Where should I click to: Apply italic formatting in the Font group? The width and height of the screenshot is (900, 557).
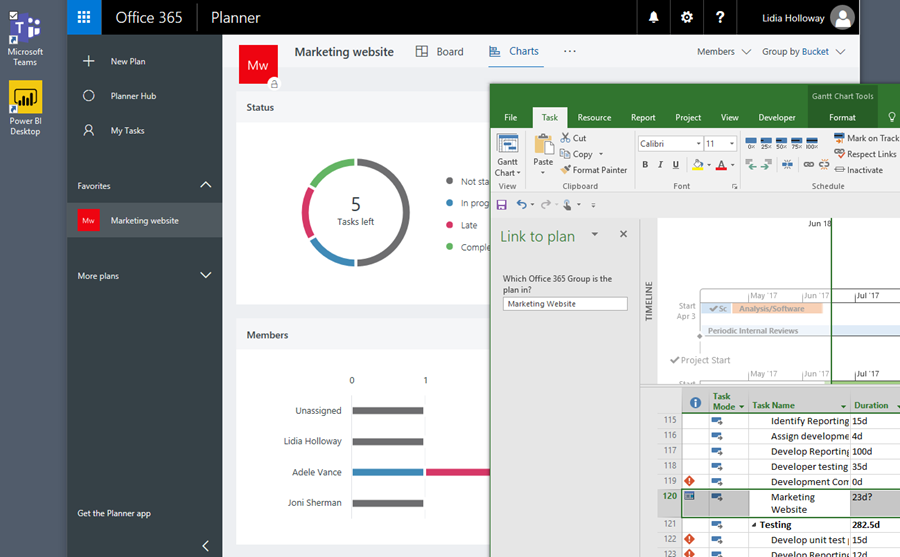point(660,165)
